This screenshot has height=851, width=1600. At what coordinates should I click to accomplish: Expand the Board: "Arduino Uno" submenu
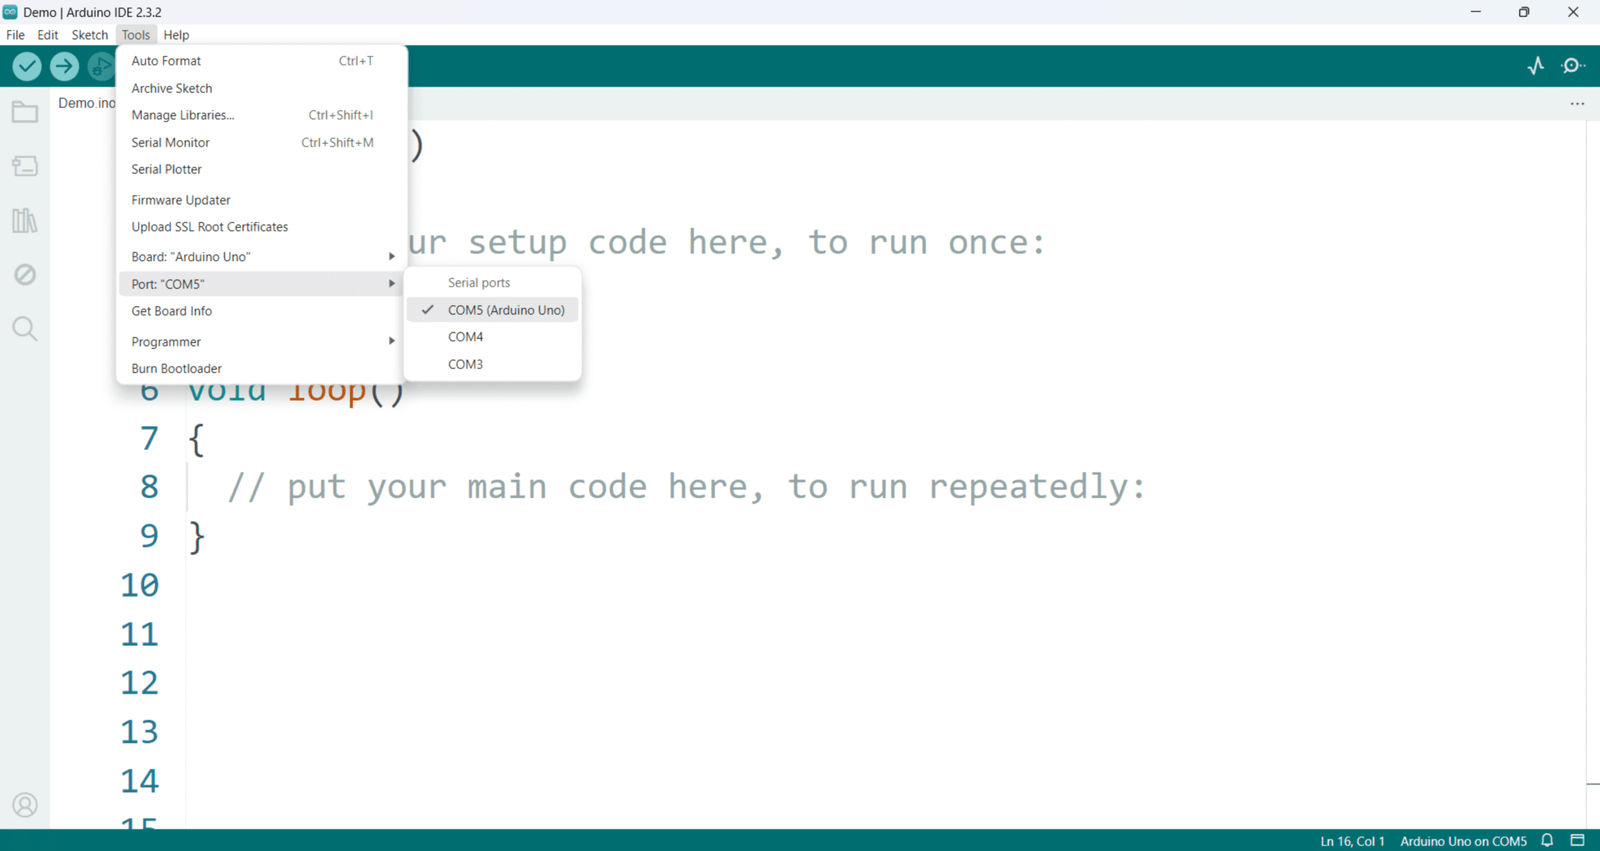[261, 257]
